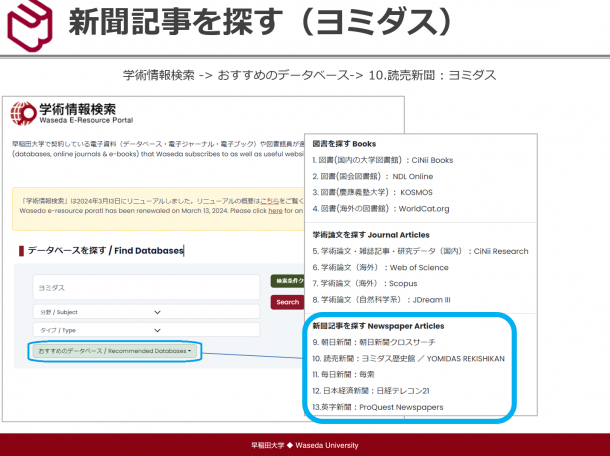Click the 新聞記事を探す Newspaper Articles heading

pos(379,326)
